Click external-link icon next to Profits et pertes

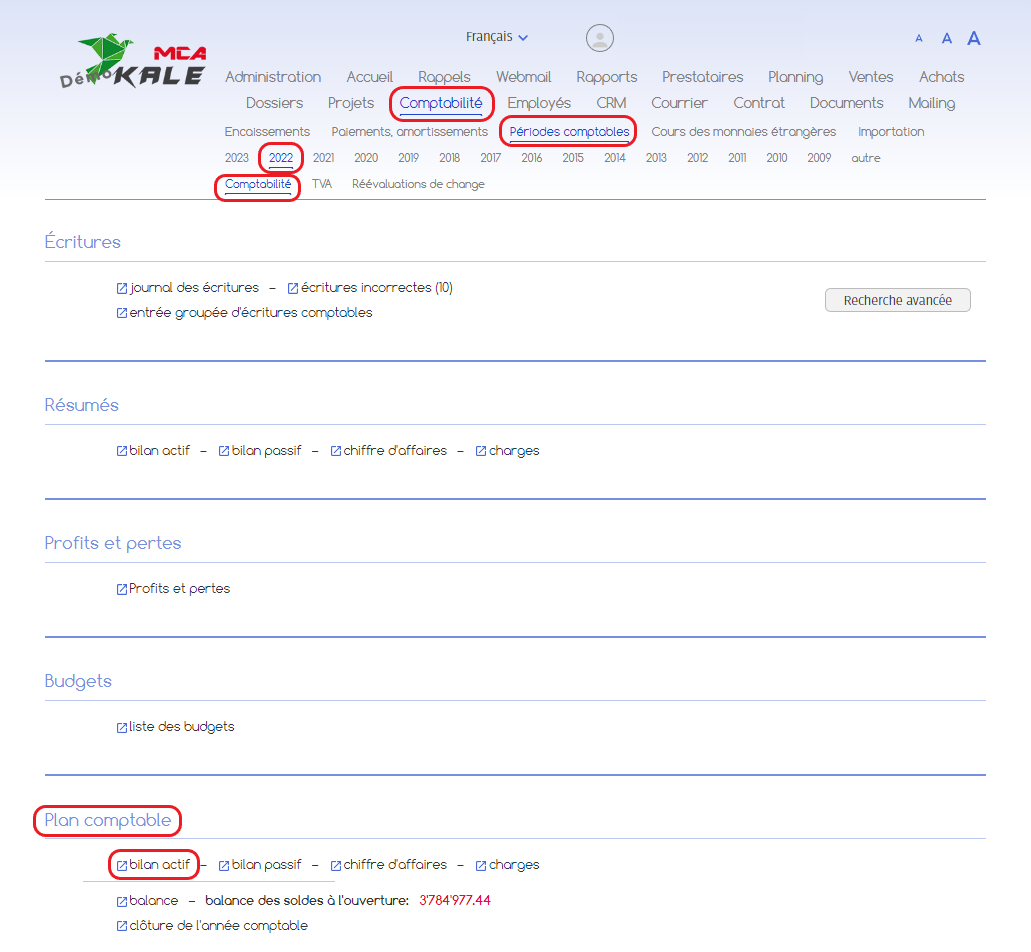[x=122, y=589]
